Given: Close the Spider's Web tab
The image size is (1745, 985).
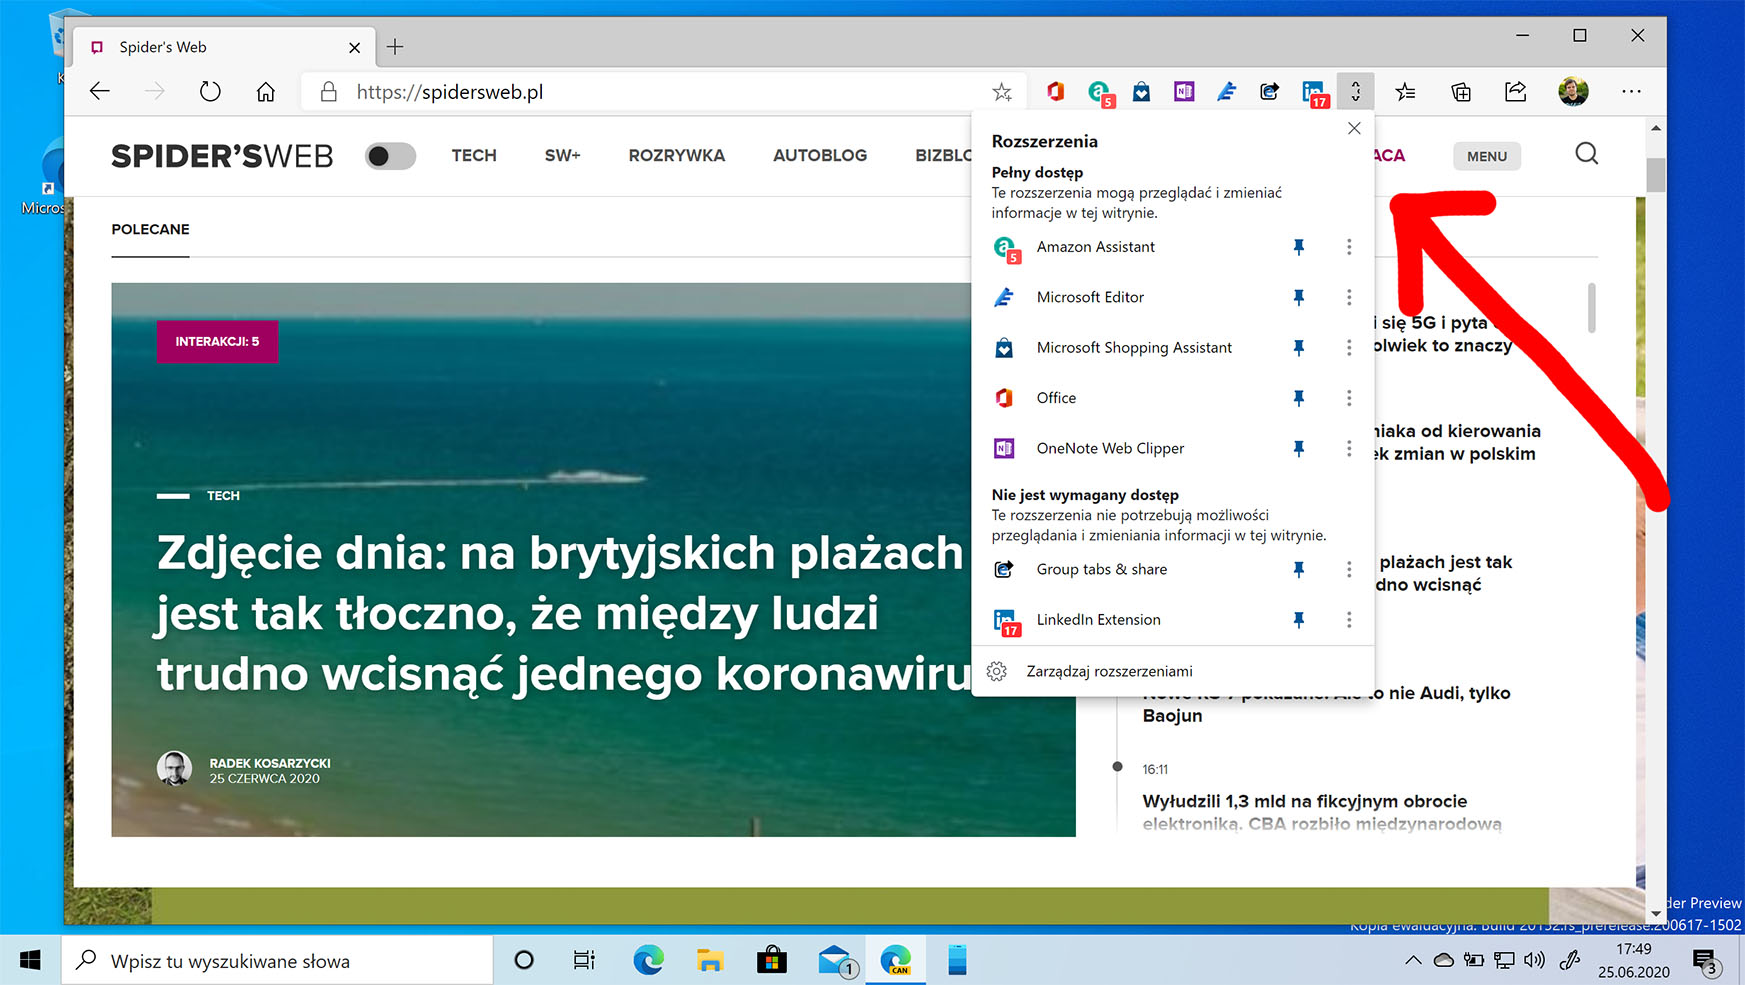Looking at the screenshot, I should (354, 47).
